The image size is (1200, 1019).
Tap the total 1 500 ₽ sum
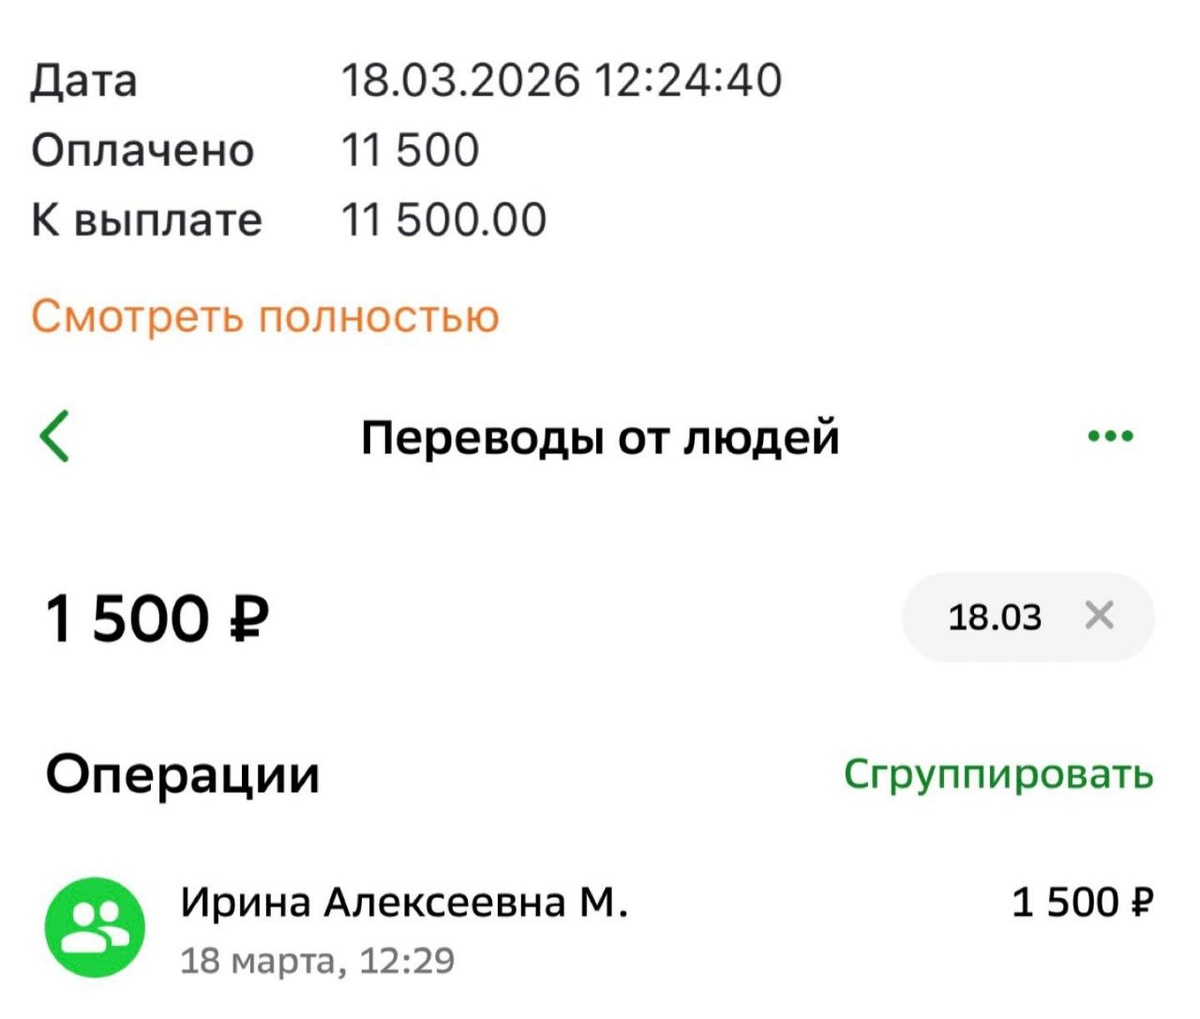coord(157,618)
